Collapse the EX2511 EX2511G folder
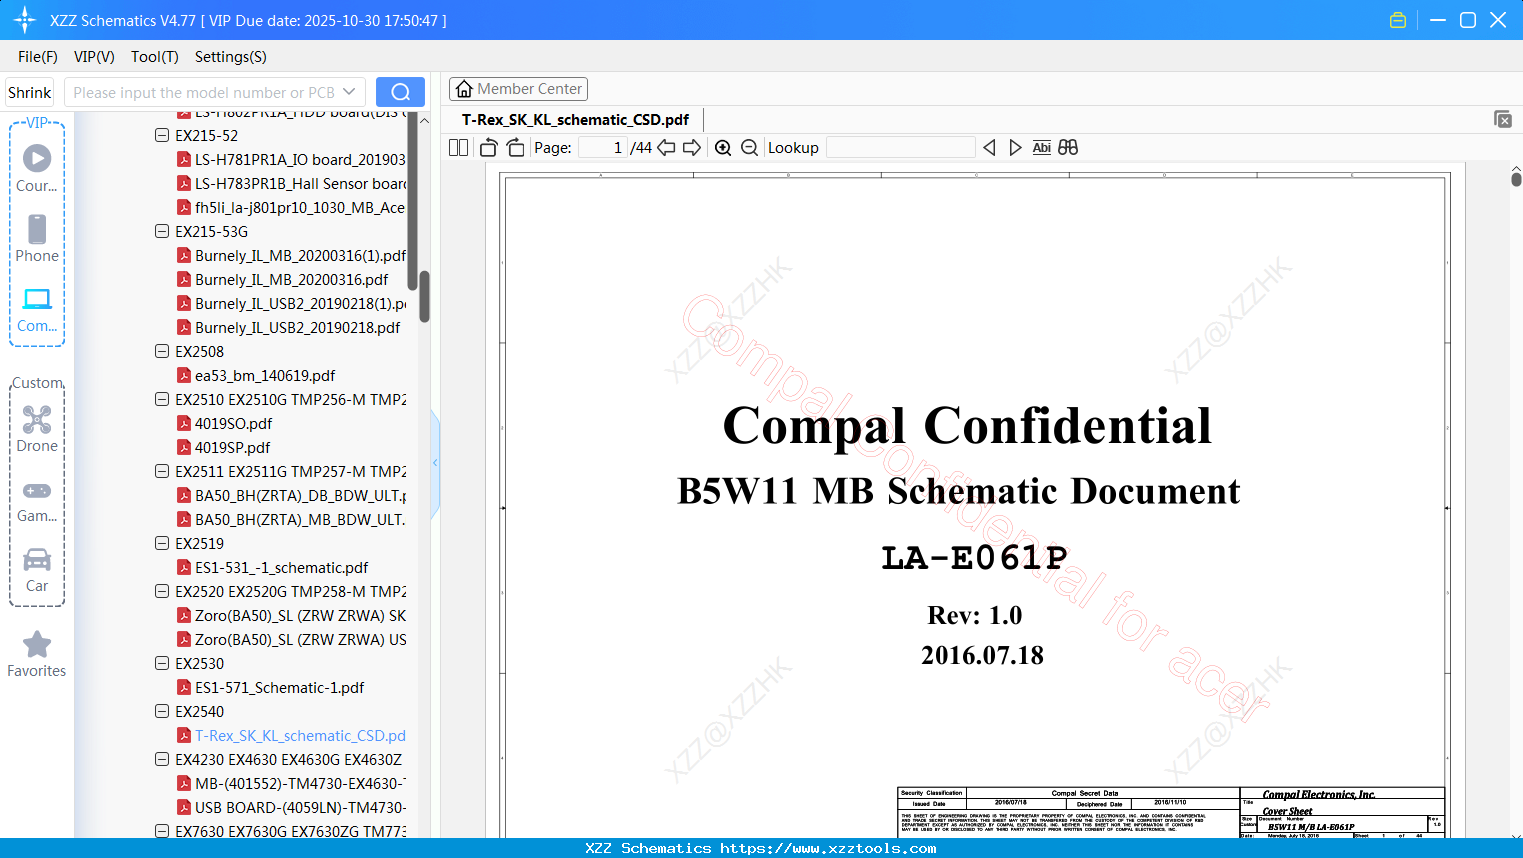Viewport: 1523px width, 858px height. tap(162, 471)
